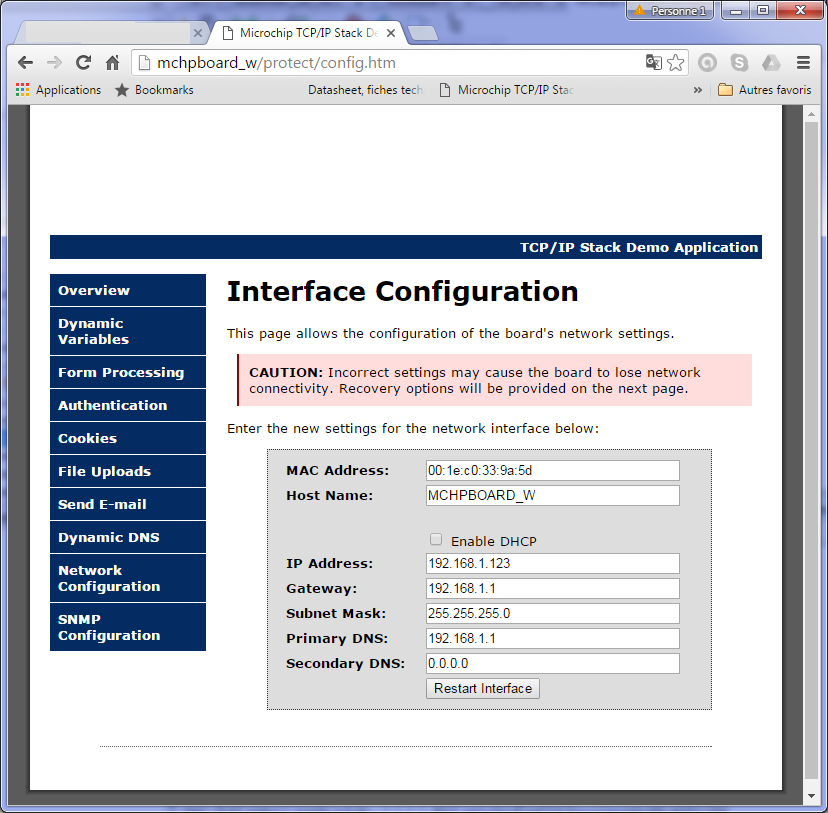Open the Autres favoris folder
The width and height of the screenshot is (828, 813).
coord(765,90)
